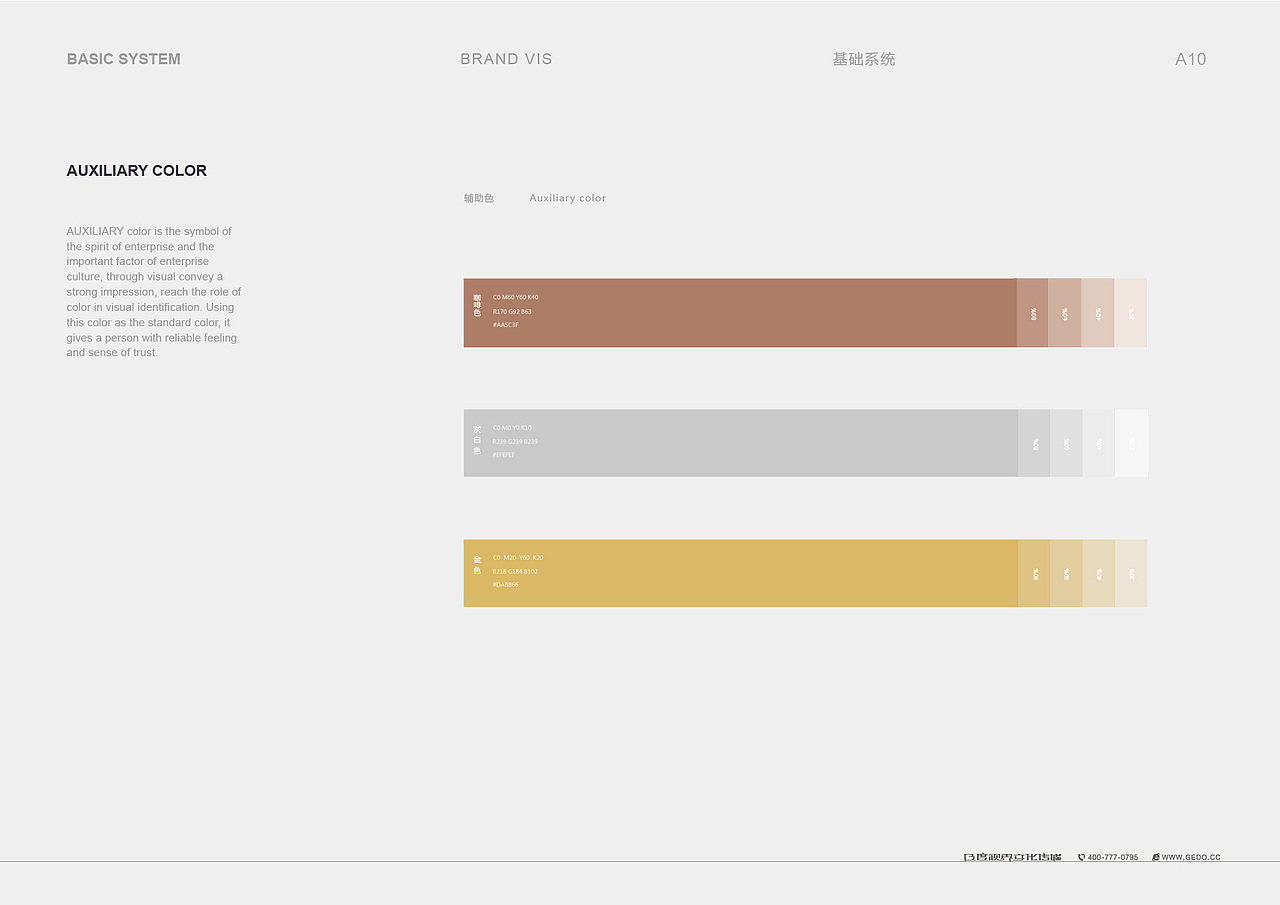
Task: Select the 60% gray tint swatch
Action: pyautogui.click(x=1066, y=443)
